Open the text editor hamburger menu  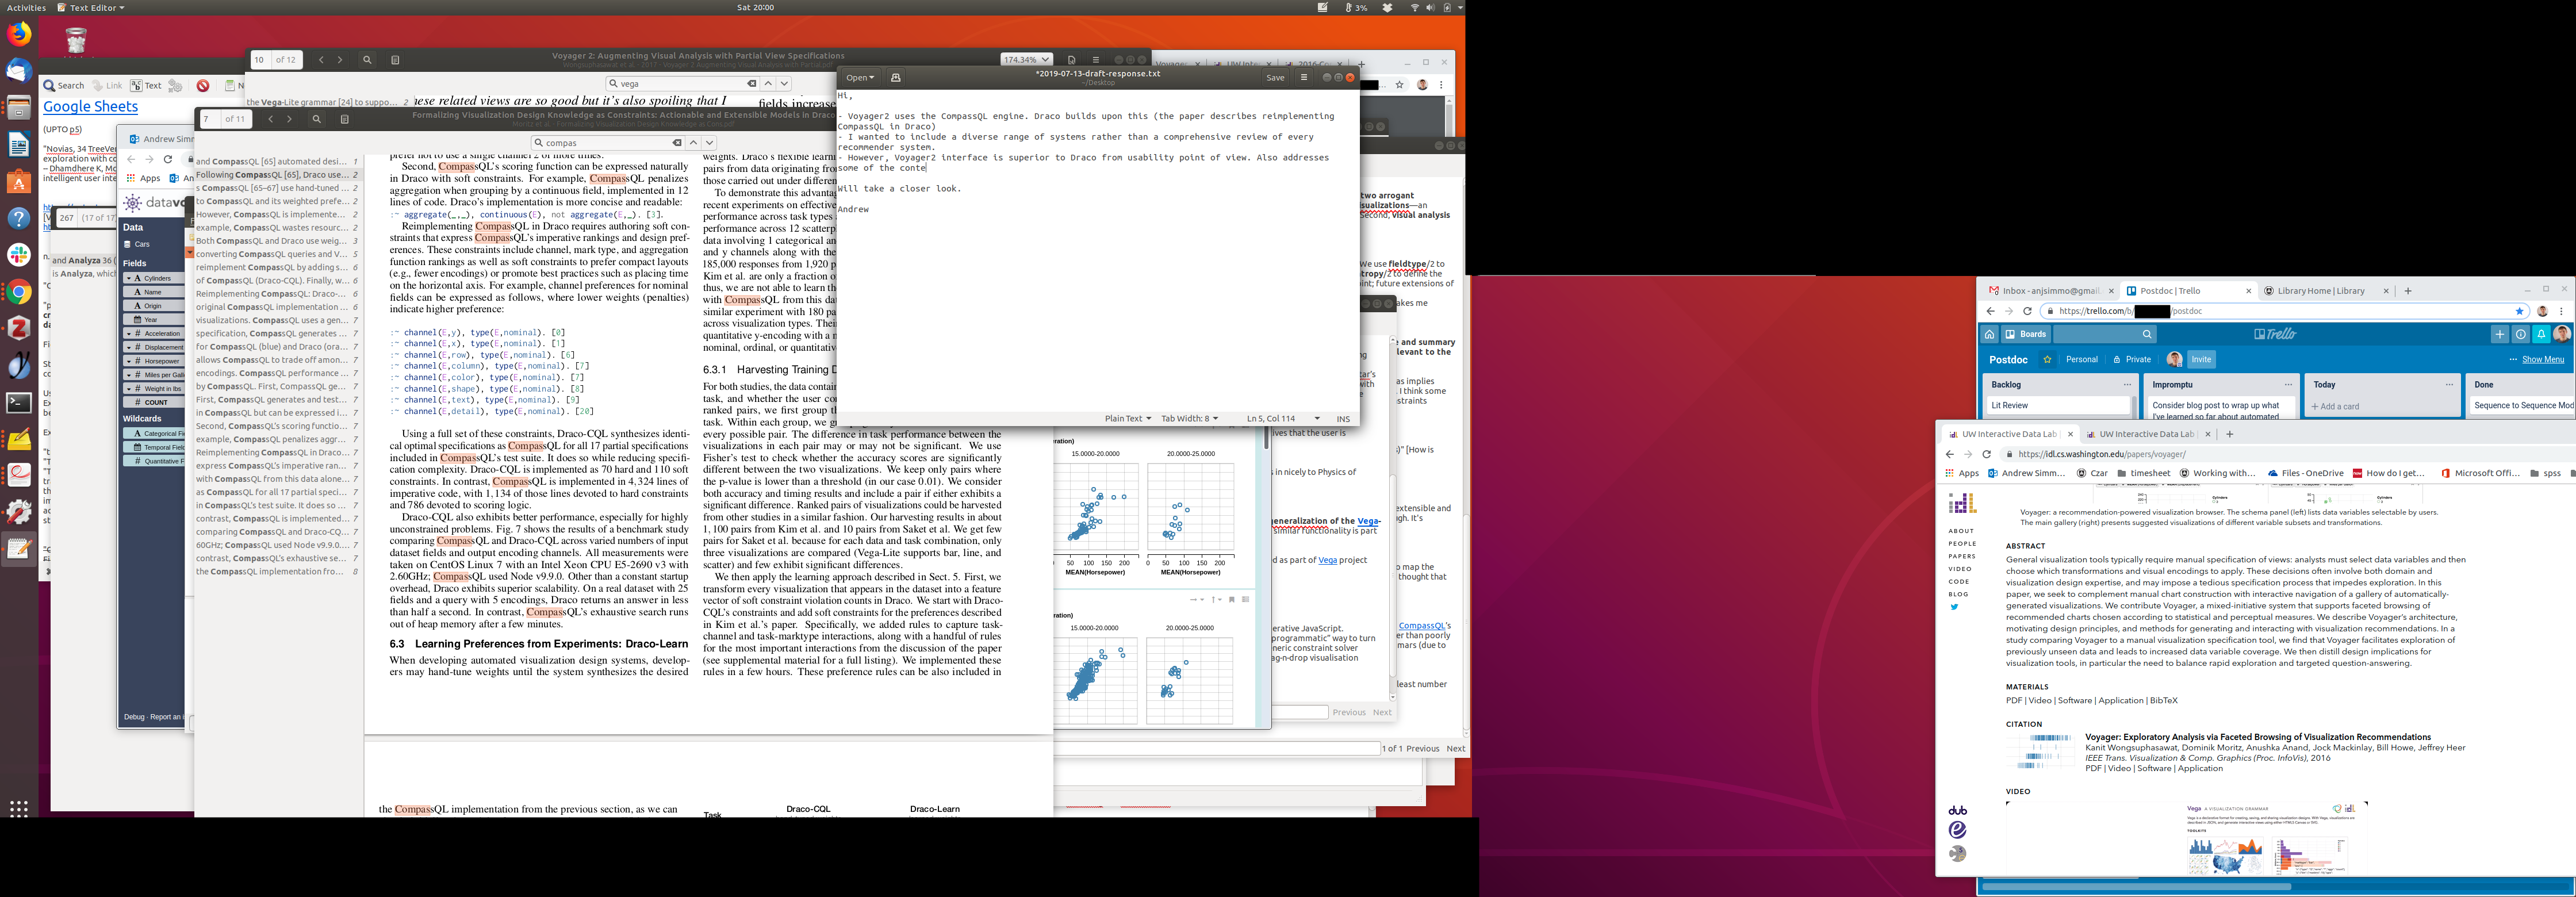pyautogui.click(x=1303, y=77)
